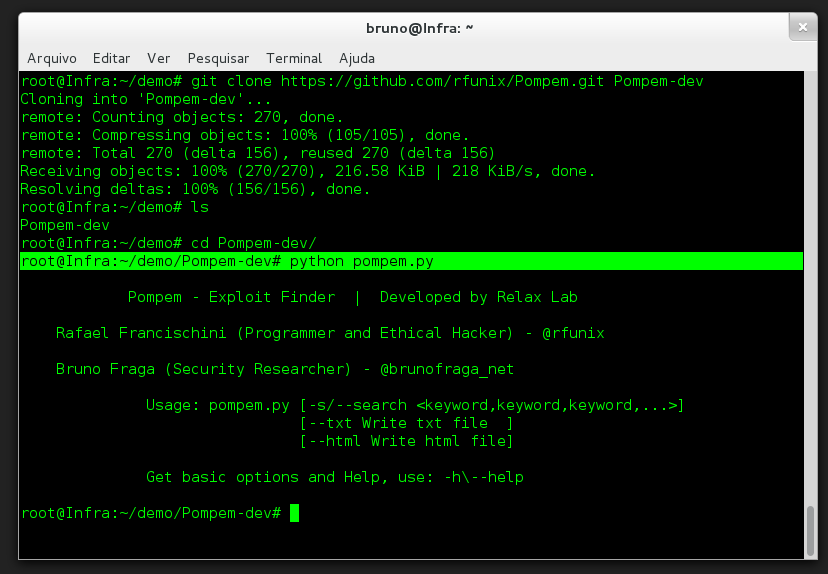
Task: Click the @brunofraga_net handle
Action: coord(447,369)
